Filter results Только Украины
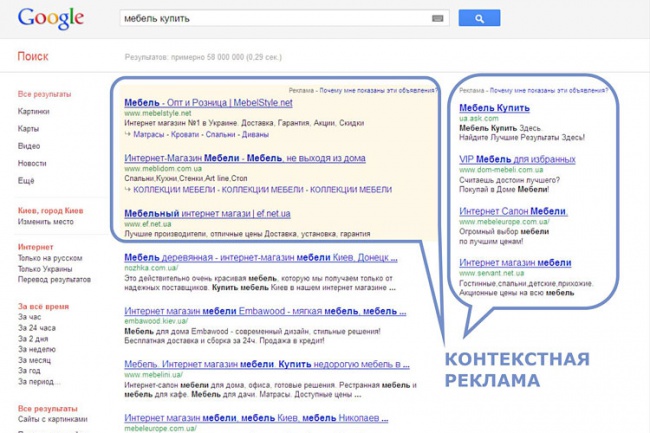The height and width of the screenshot is (433, 650). (45, 269)
